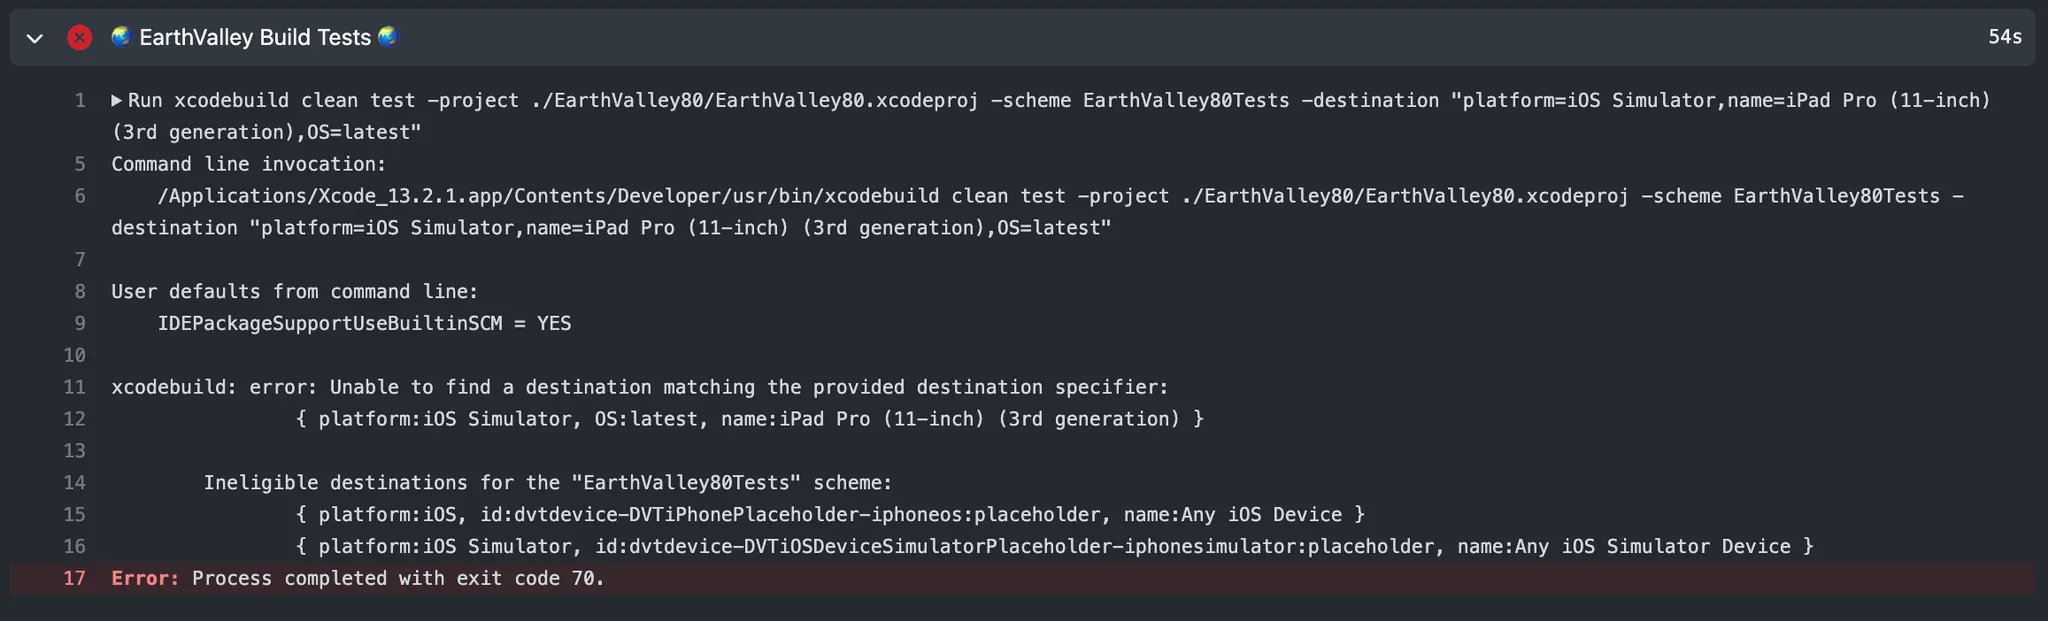Image resolution: width=2048 pixels, height=621 pixels.
Task: Select log line number 8
Action: 79,291
